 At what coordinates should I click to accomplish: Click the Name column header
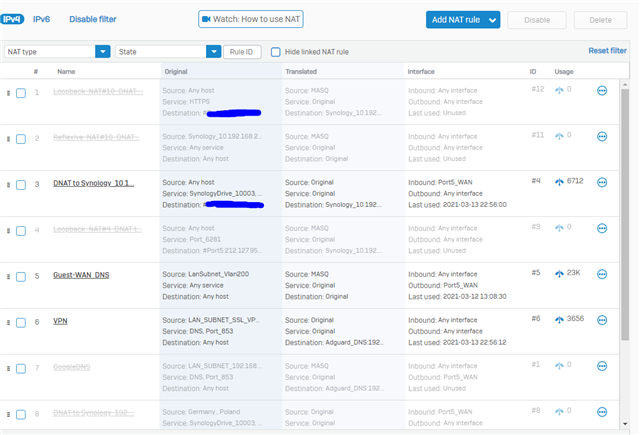click(66, 71)
